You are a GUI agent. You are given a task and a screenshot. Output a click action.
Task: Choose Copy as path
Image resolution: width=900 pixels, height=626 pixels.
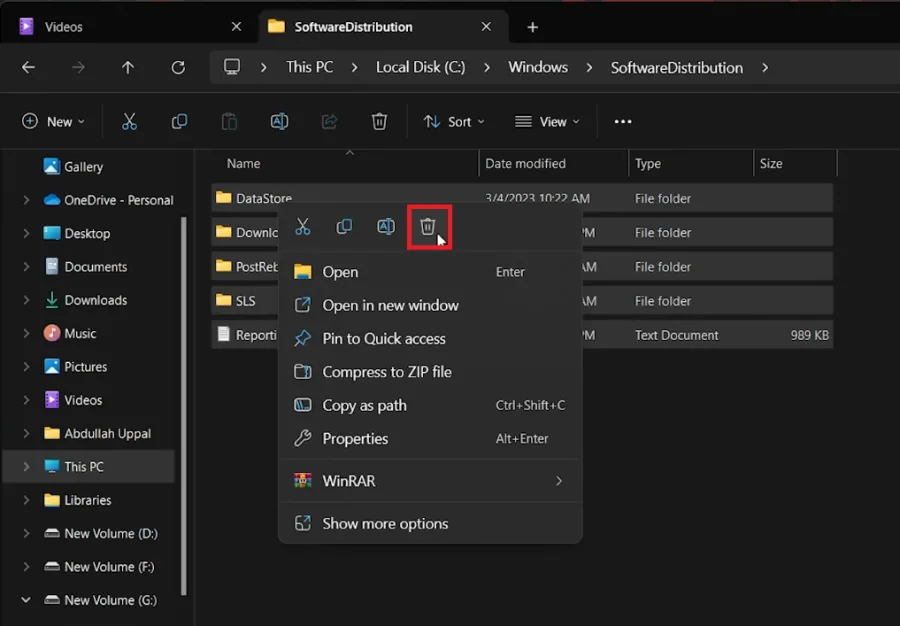pos(430,405)
